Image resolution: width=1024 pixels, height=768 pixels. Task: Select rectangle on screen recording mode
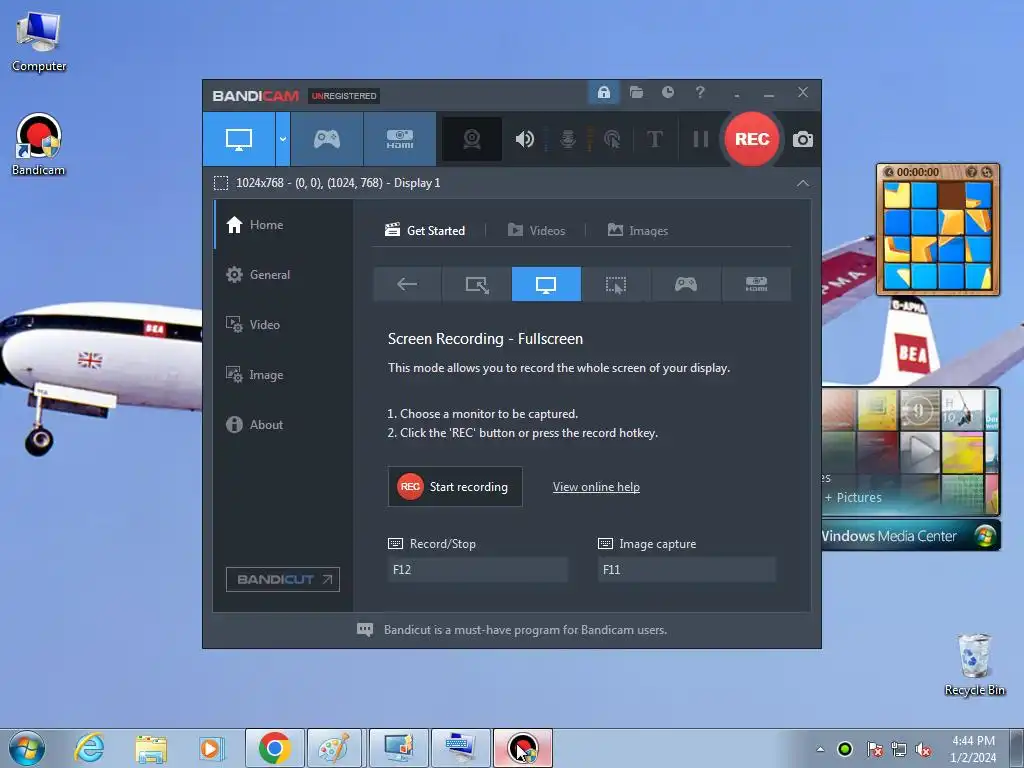tap(477, 284)
